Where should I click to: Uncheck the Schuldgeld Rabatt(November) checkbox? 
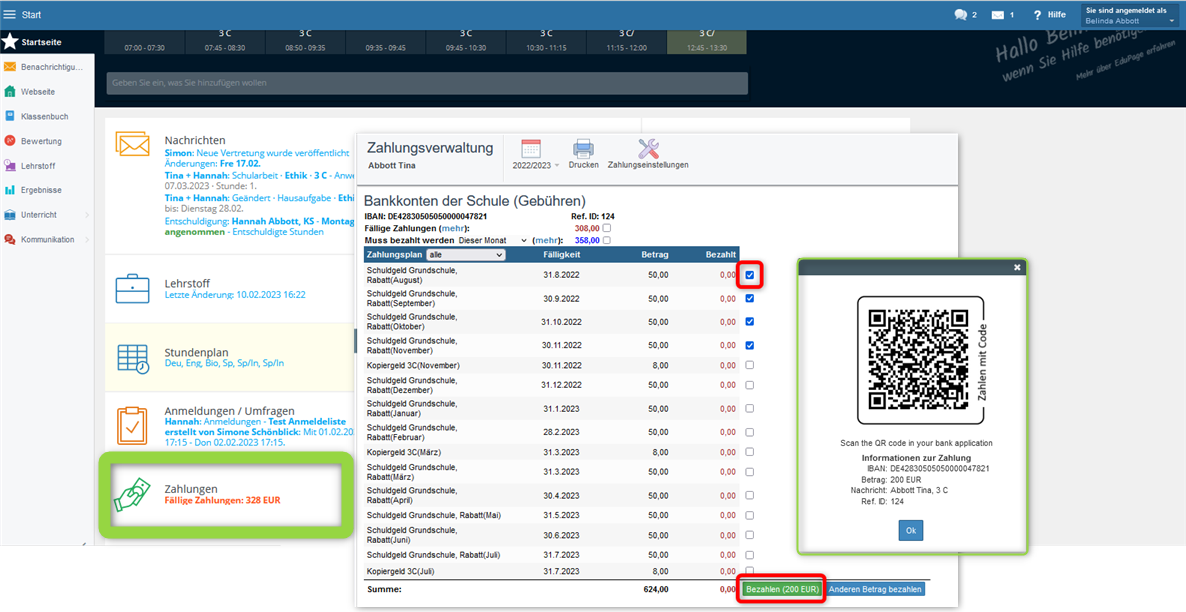750,345
